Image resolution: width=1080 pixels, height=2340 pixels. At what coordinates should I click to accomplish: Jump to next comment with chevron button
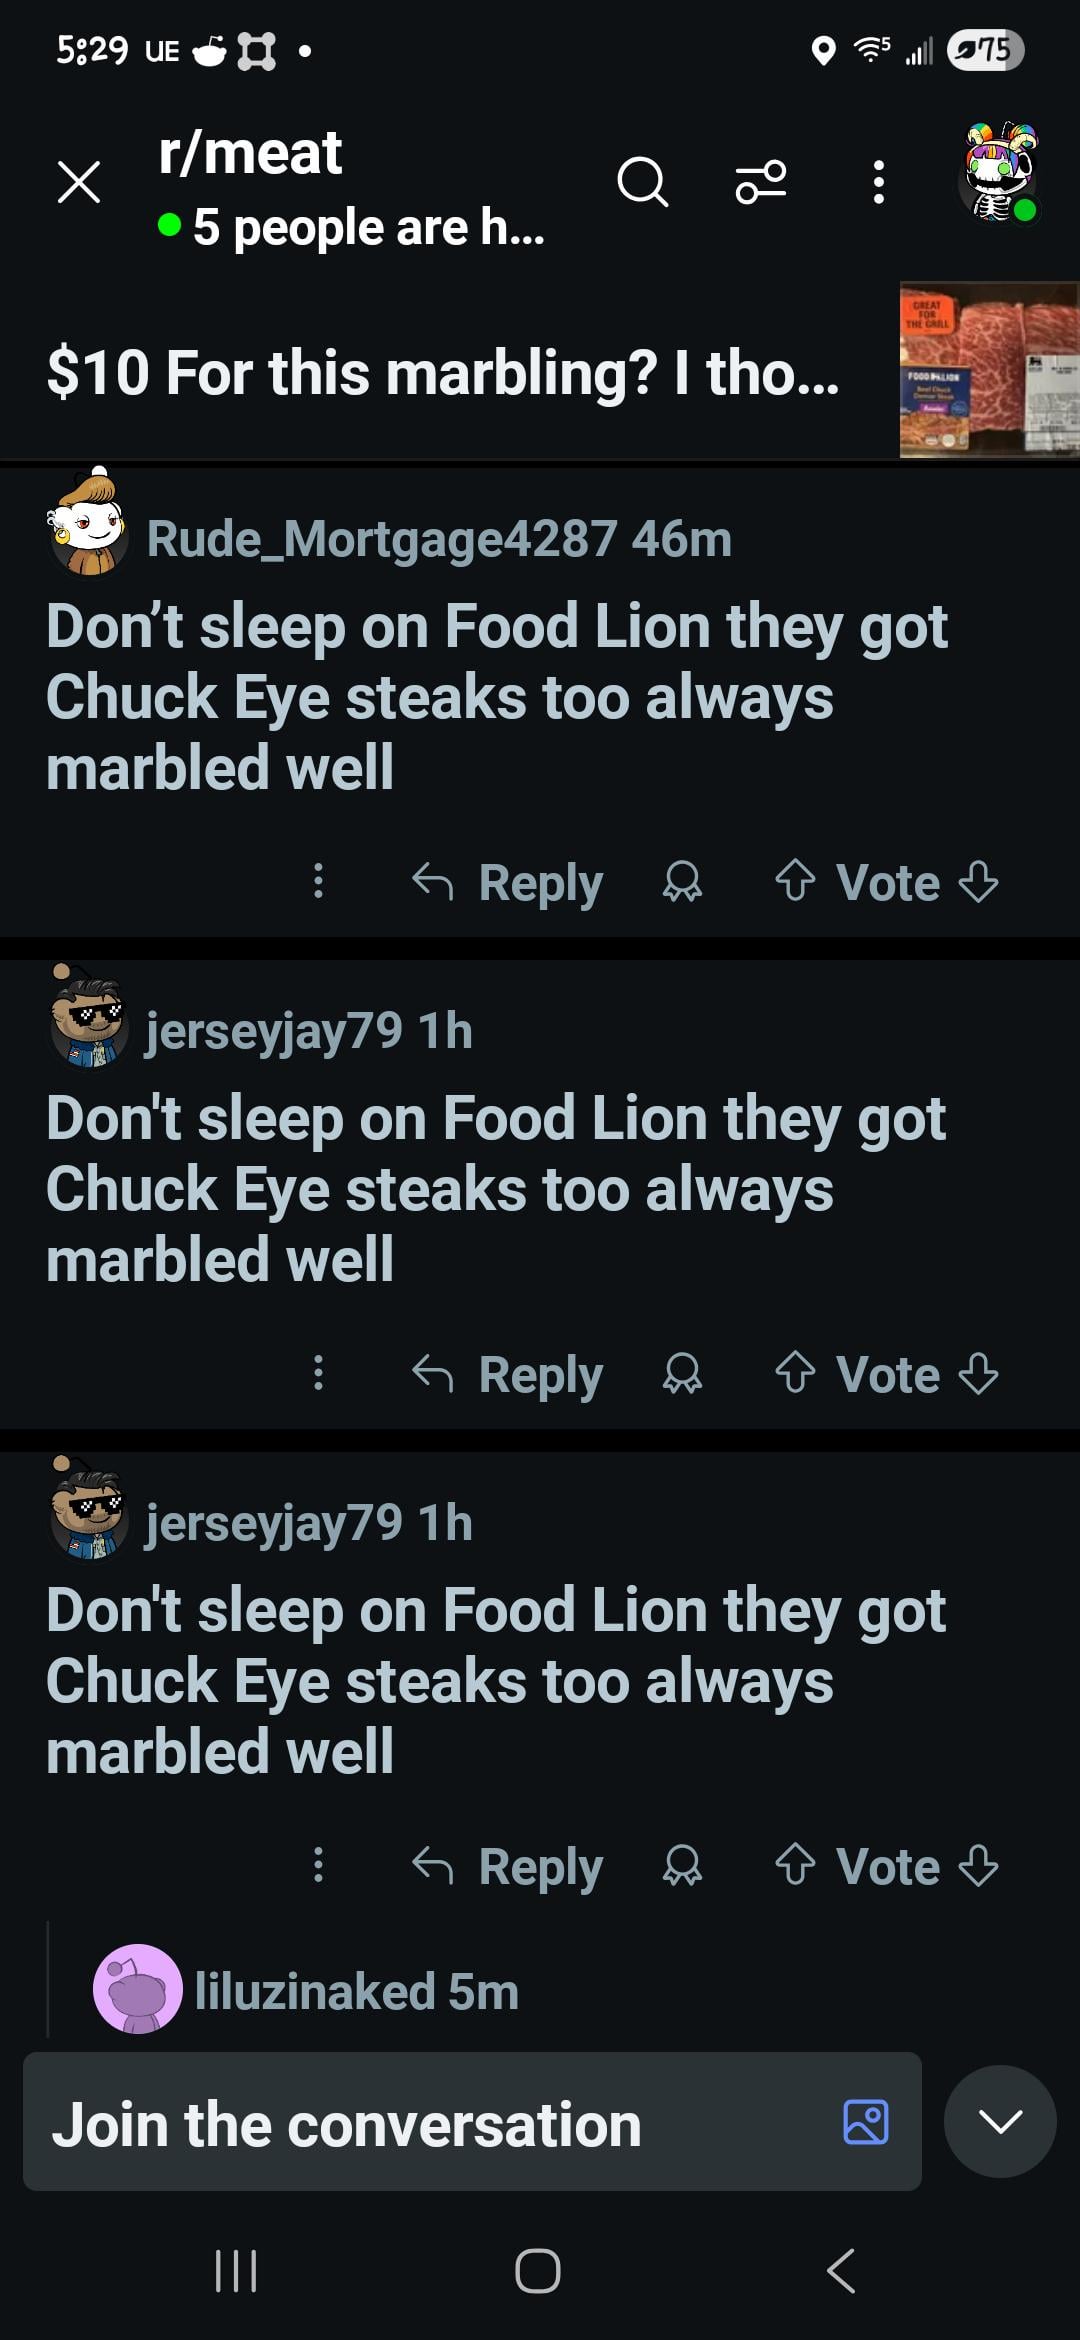1000,2121
